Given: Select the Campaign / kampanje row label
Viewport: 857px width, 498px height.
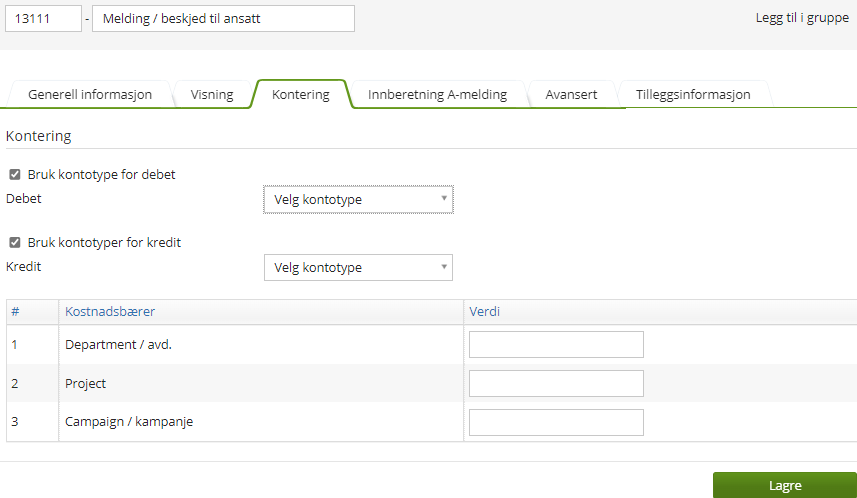Looking at the screenshot, I should point(129,421).
